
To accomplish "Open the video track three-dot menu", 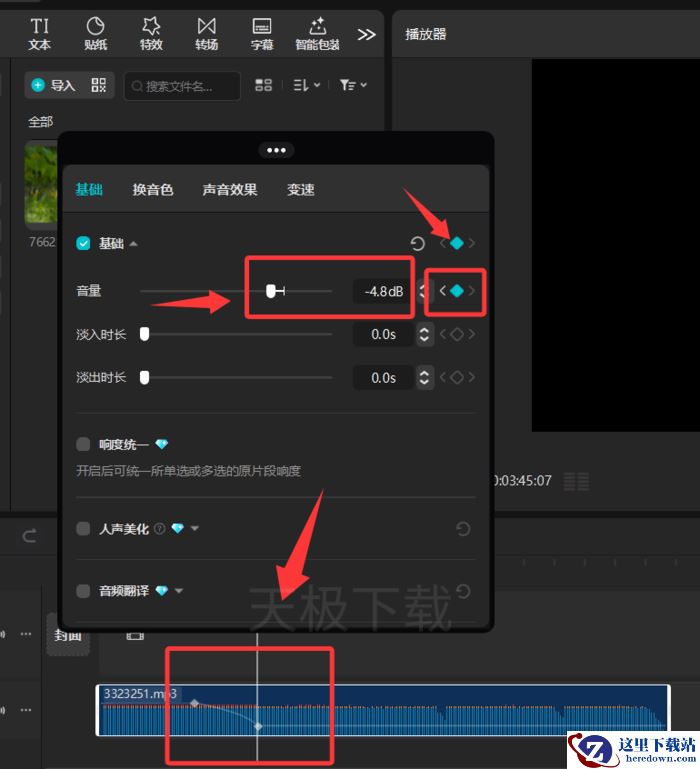I will click(26, 634).
